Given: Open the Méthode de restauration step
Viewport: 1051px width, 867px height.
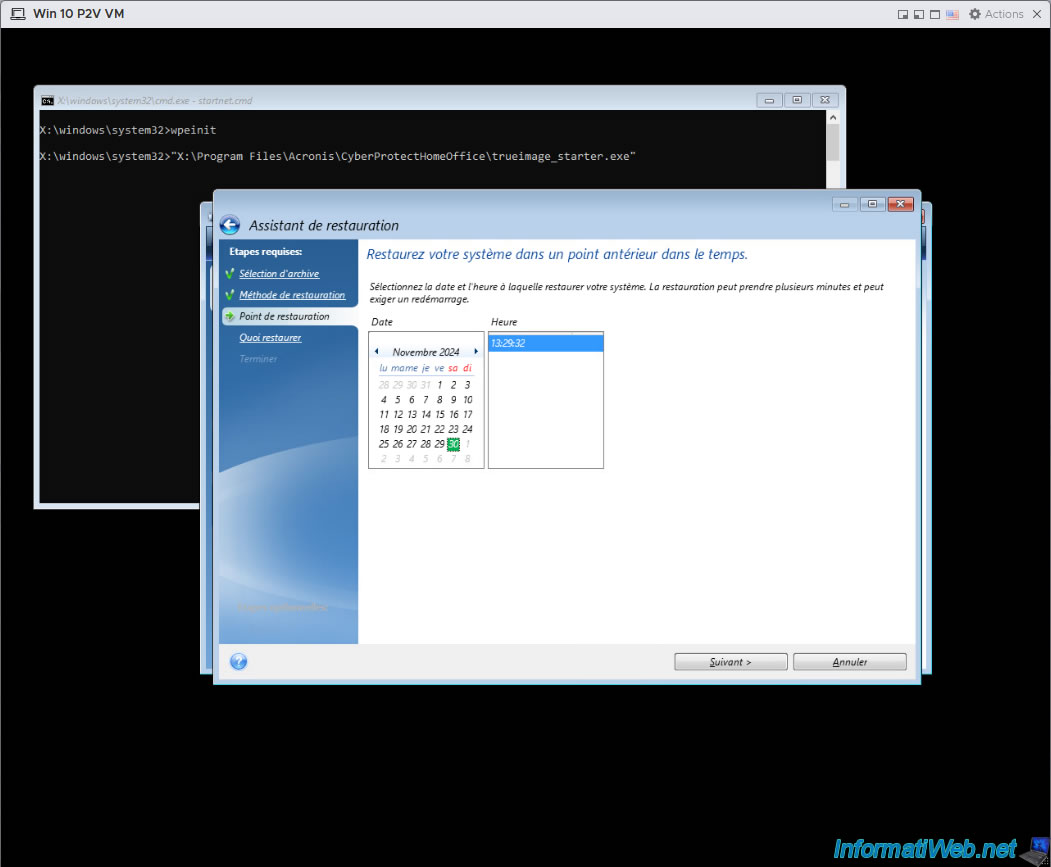Looking at the screenshot, I should [x=292, y=295].
